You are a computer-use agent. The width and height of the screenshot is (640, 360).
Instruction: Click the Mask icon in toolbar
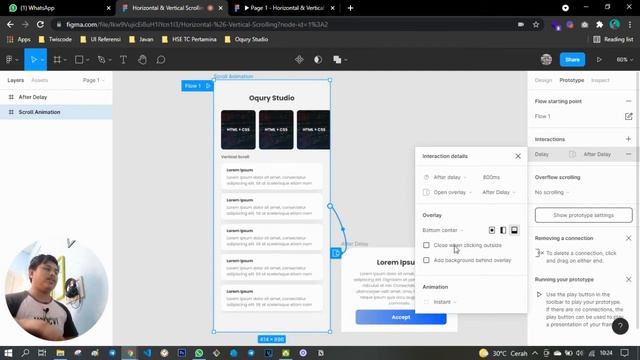pyautogui.click(x=318, y=60)
